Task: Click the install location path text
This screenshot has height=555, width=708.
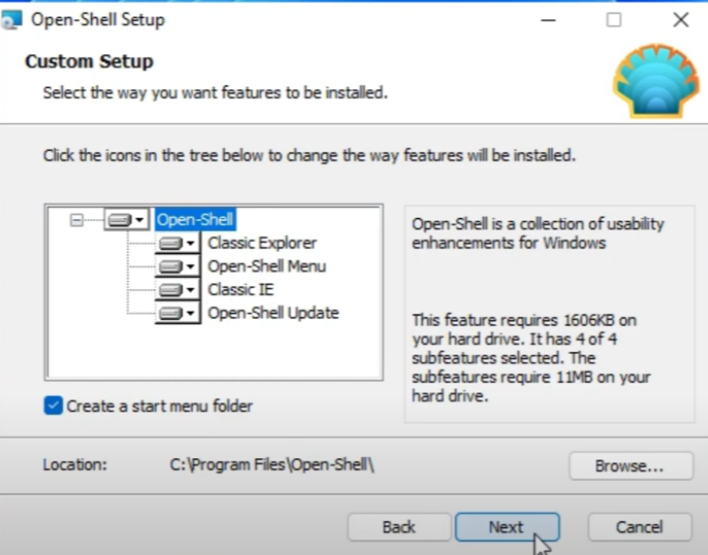Action: click(272, 465)
